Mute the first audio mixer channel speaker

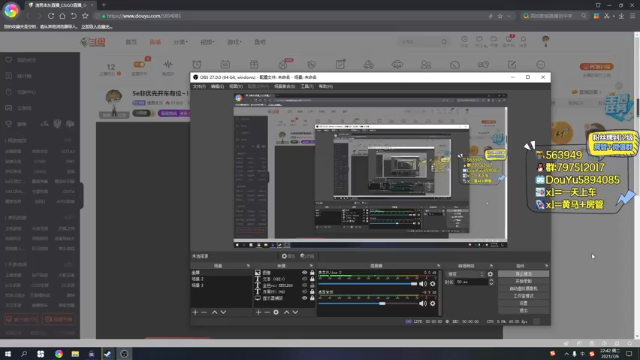(423, 284)
